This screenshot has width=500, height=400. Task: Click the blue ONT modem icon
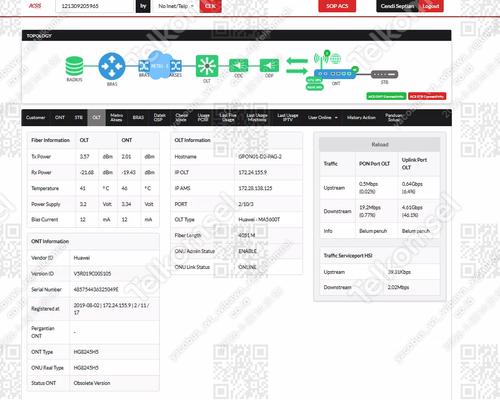tap(335, 74)
